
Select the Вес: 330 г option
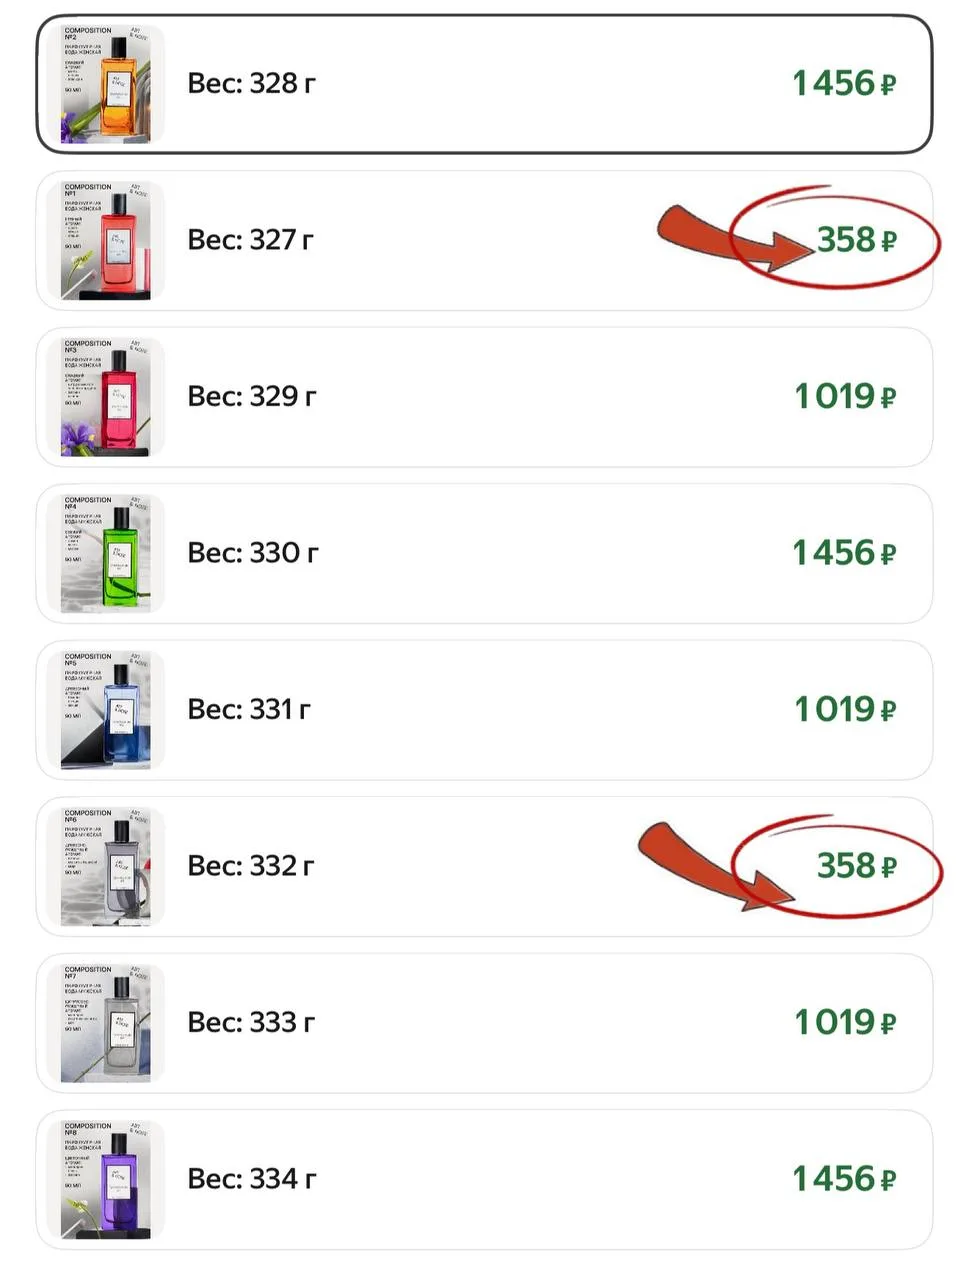(253, 553)
